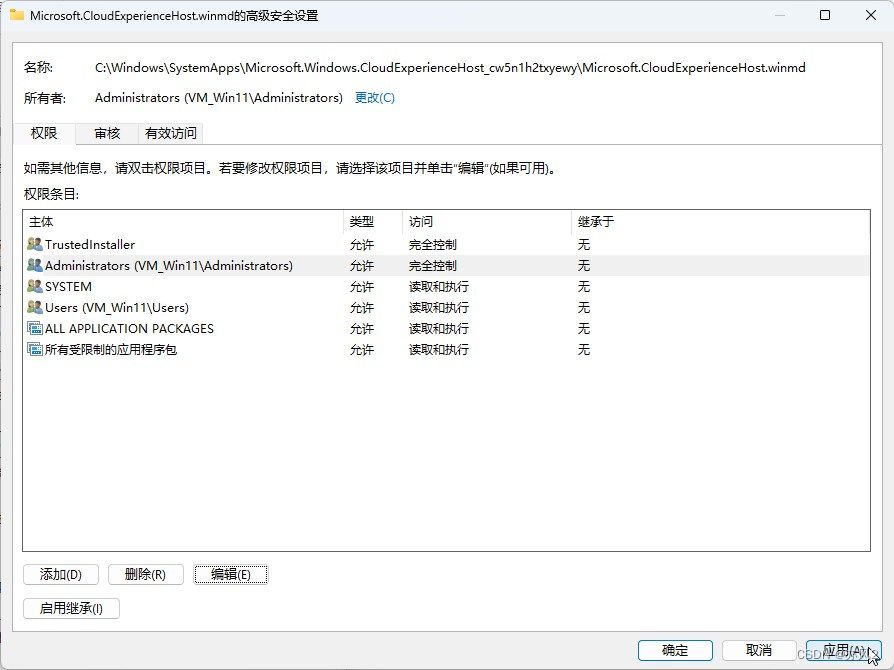Click 无 in the 所有受限制的应用程序包 row

[x=584, y=350]
